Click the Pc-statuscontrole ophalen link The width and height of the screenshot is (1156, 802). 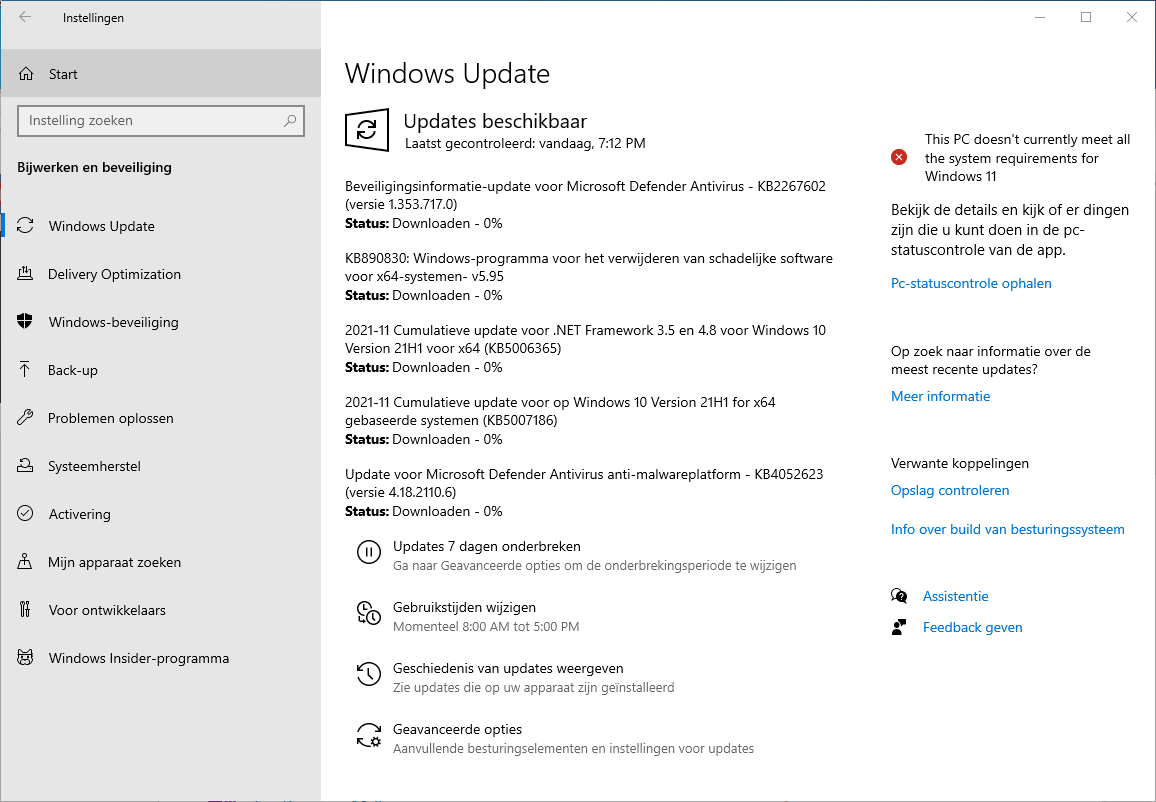click(x=971, y=283)
